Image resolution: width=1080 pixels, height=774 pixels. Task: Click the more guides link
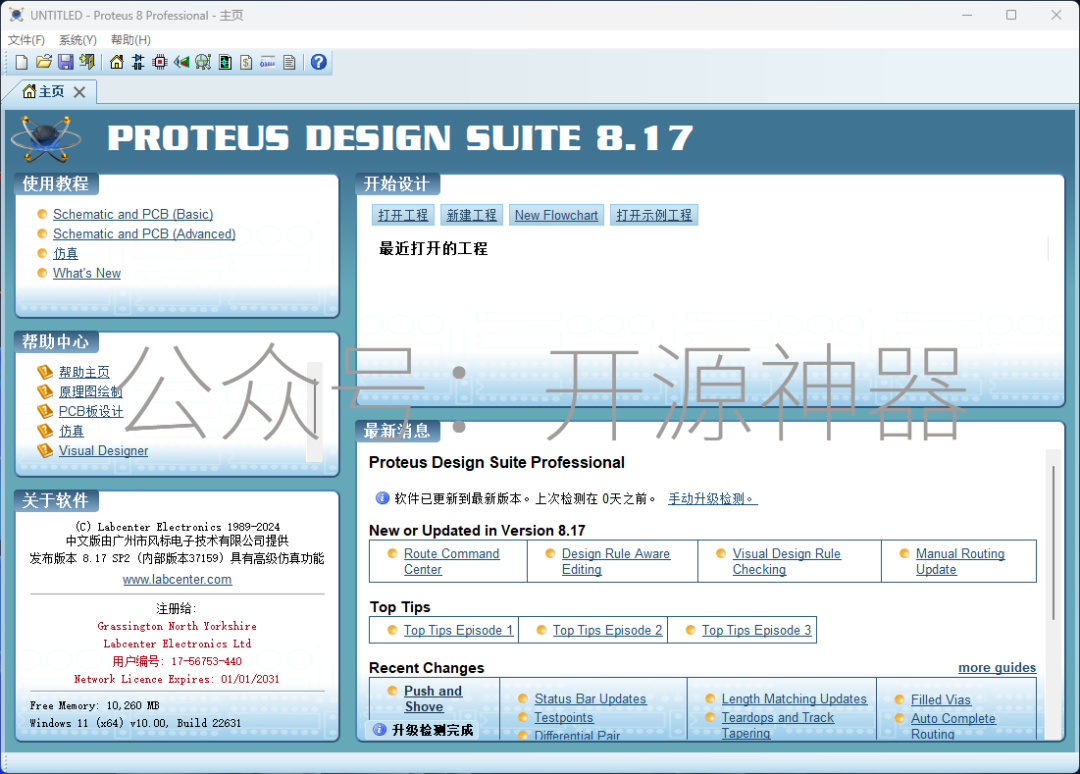997,667
